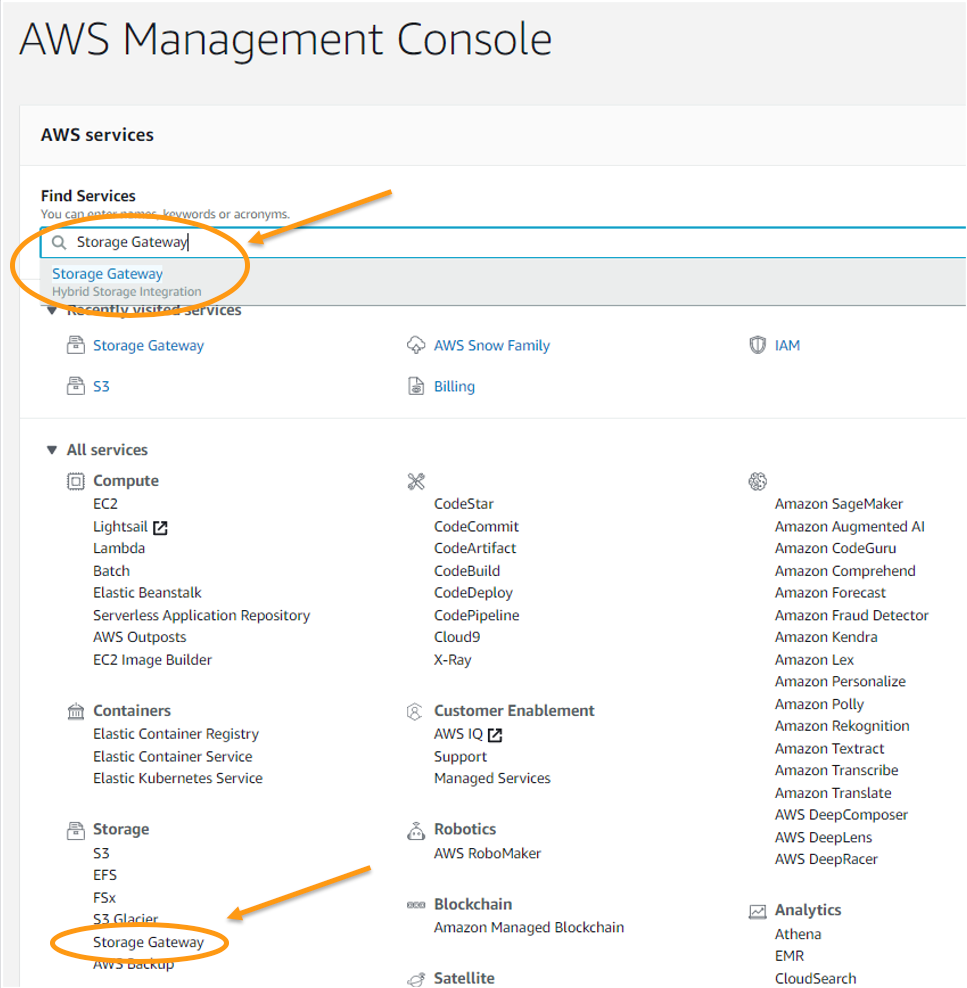
Task: Click the Storage category disk icon
Action: [x=75, y=830]
